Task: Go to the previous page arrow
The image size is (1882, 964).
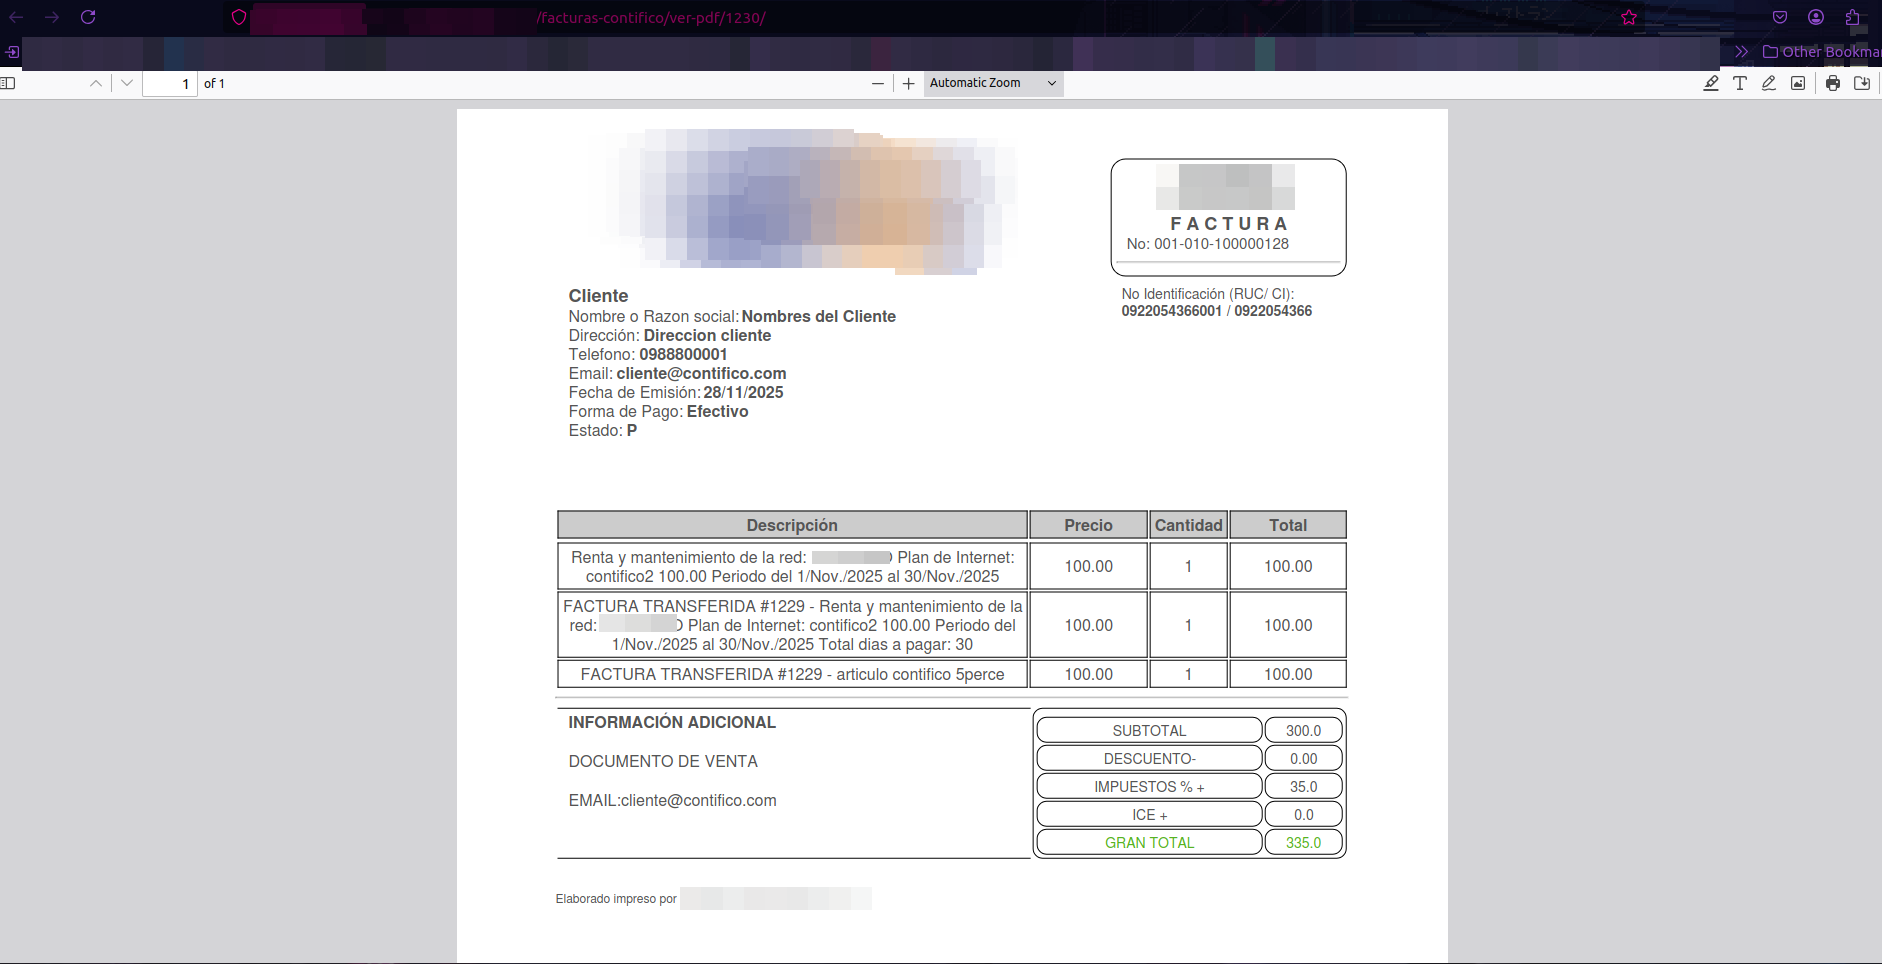Action: coord(96,84)
